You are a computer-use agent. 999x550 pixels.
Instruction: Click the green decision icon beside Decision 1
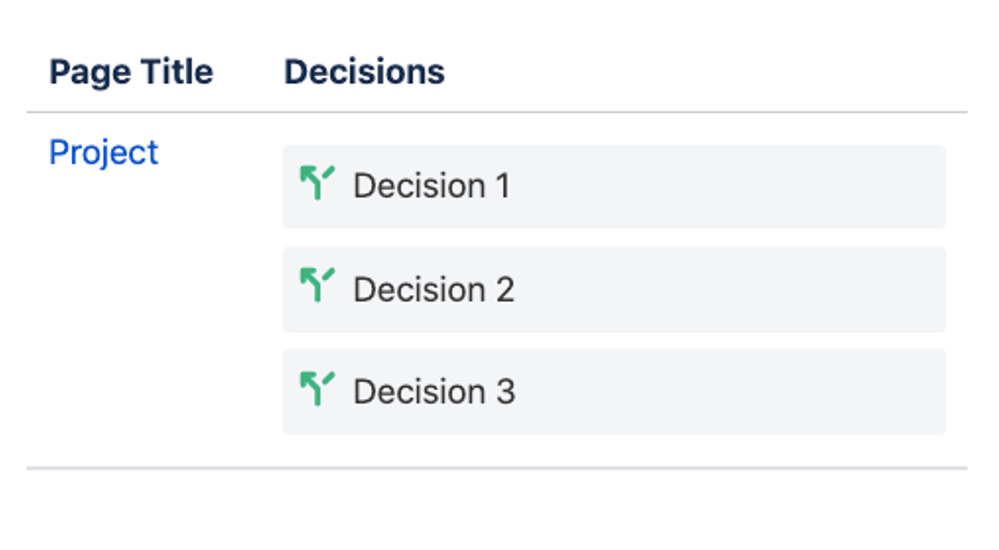317,183
